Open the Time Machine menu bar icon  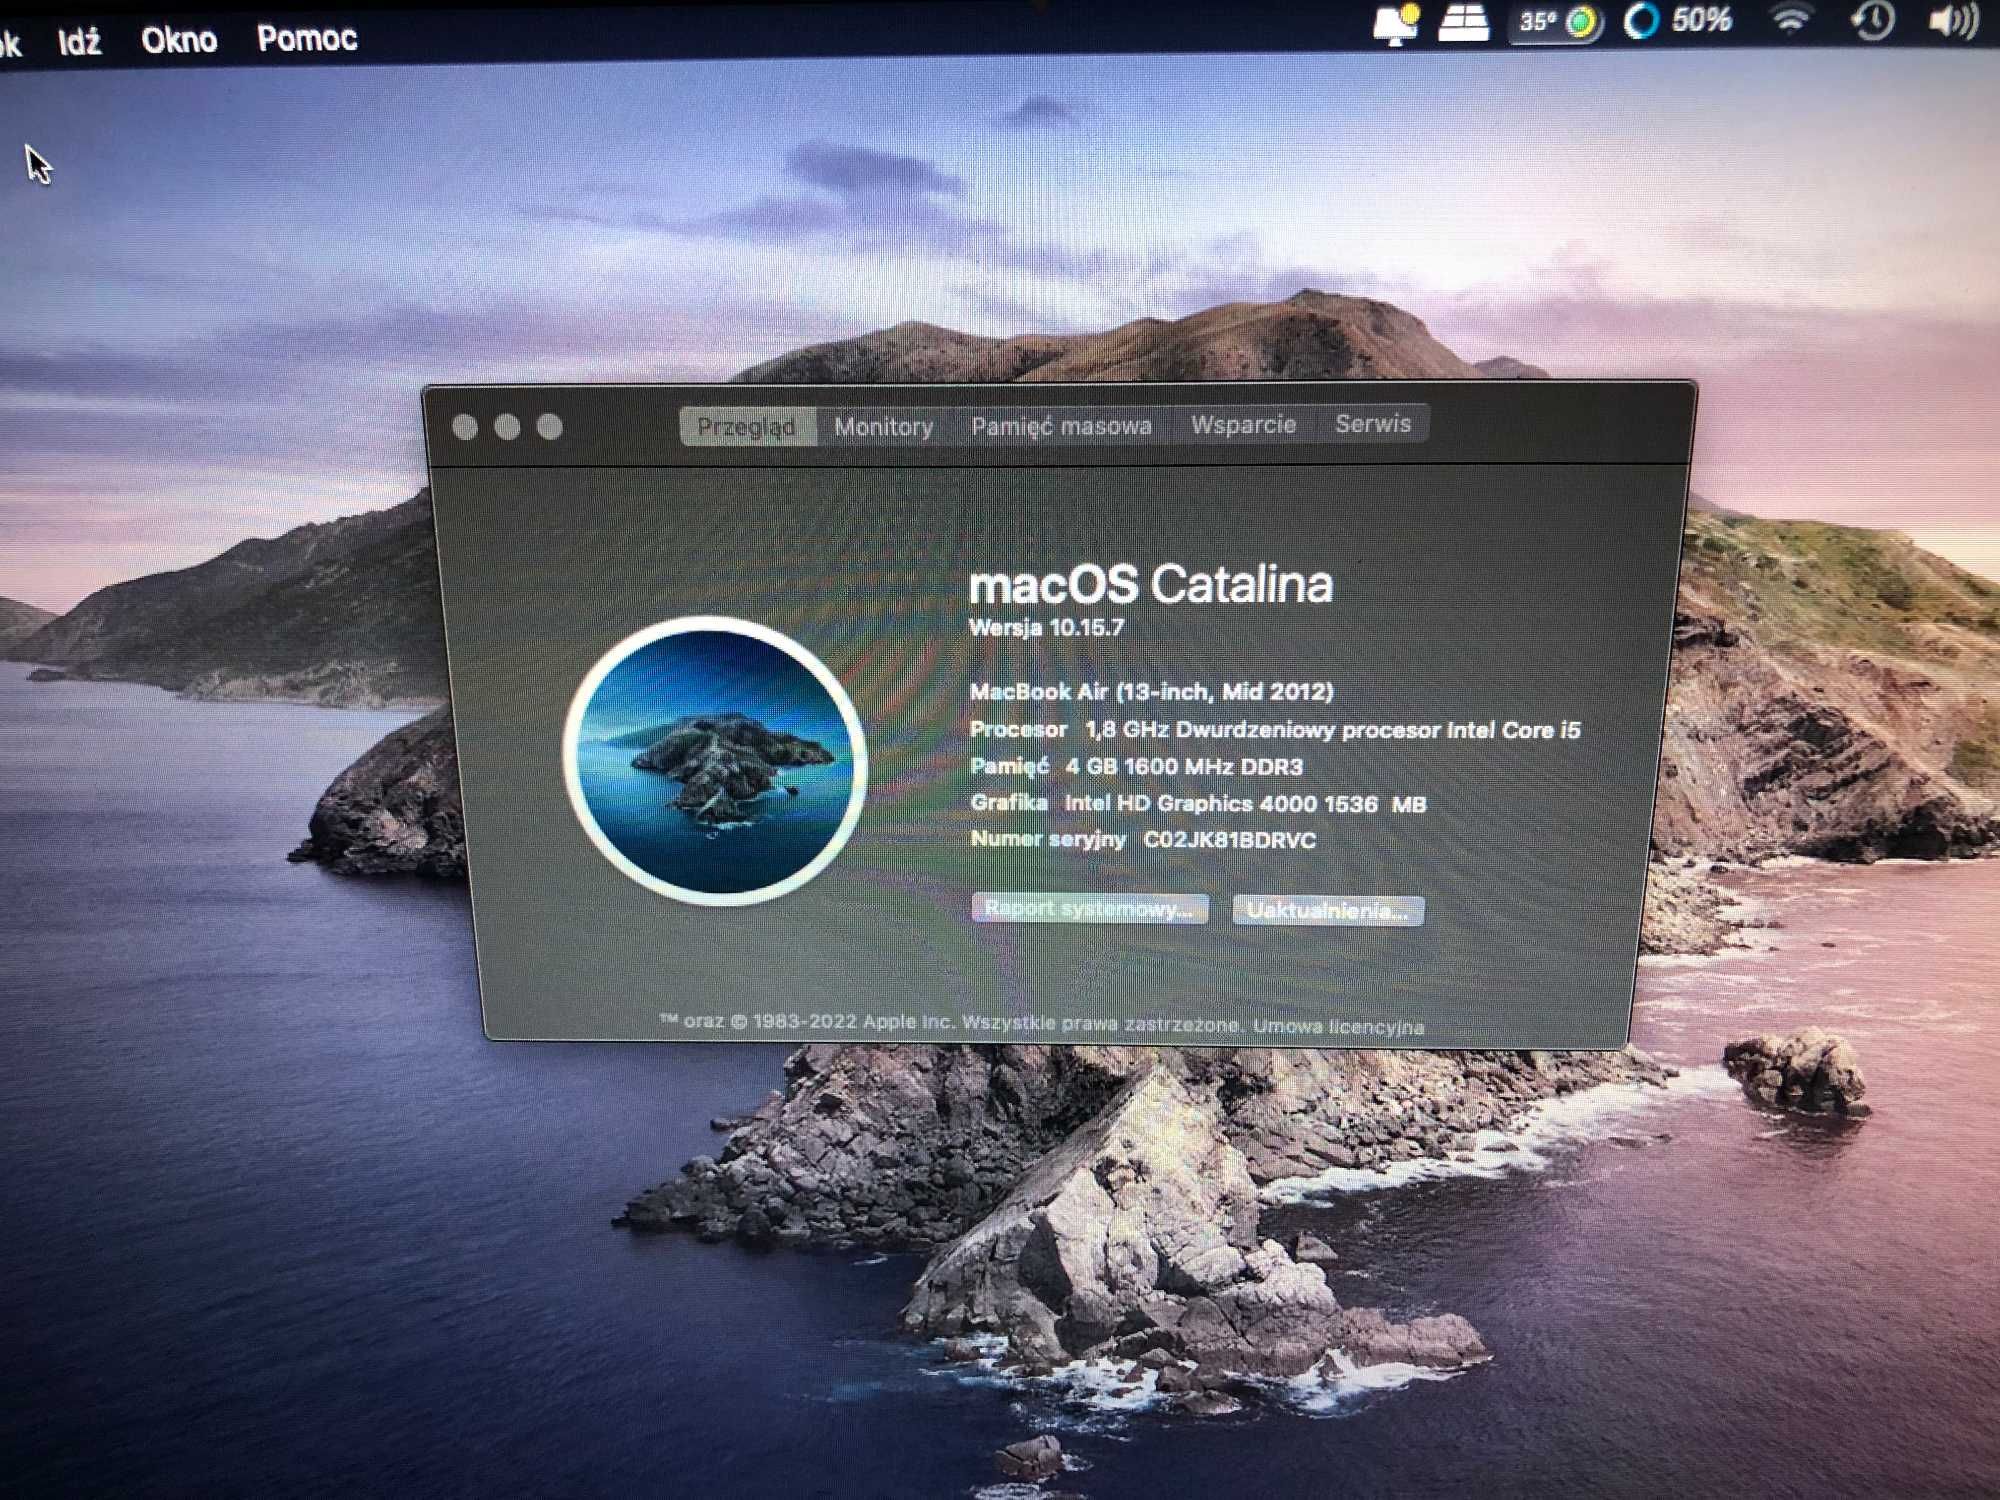(x=1871, y=19)
